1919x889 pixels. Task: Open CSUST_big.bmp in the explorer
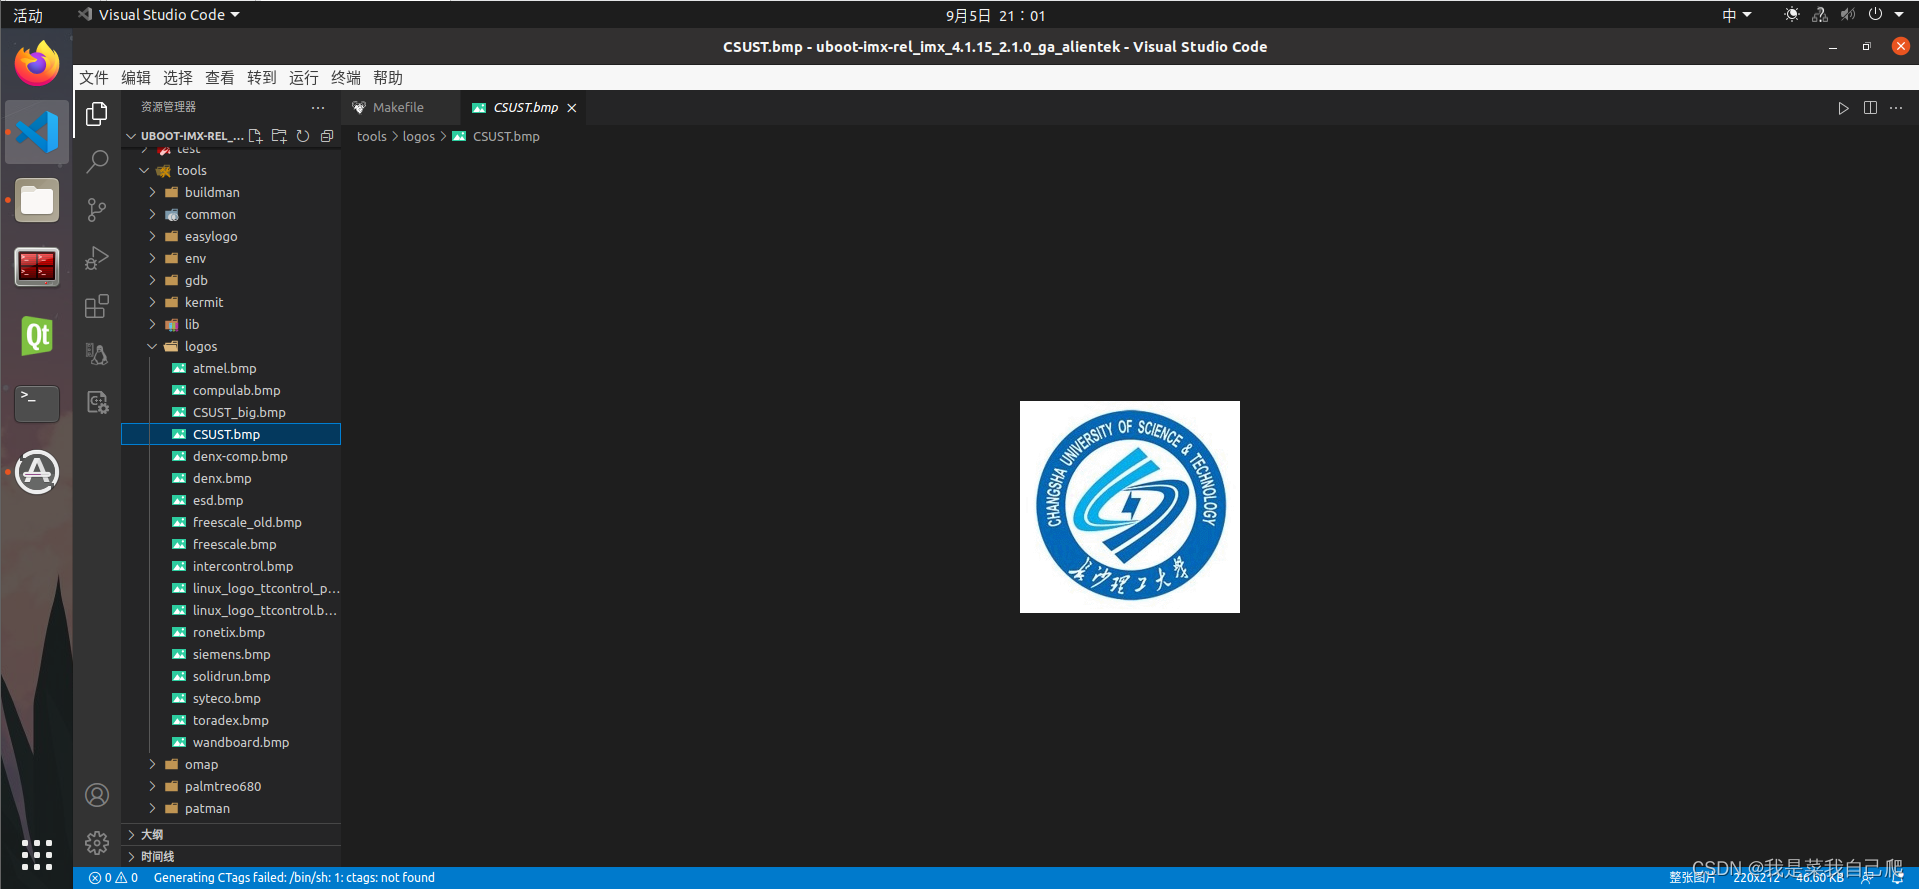tap(231, 412)
